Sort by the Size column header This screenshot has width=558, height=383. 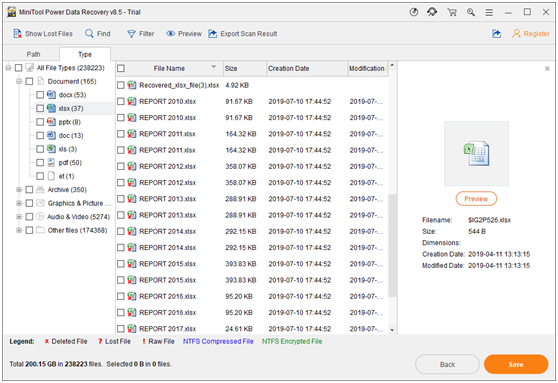point(244,68)
